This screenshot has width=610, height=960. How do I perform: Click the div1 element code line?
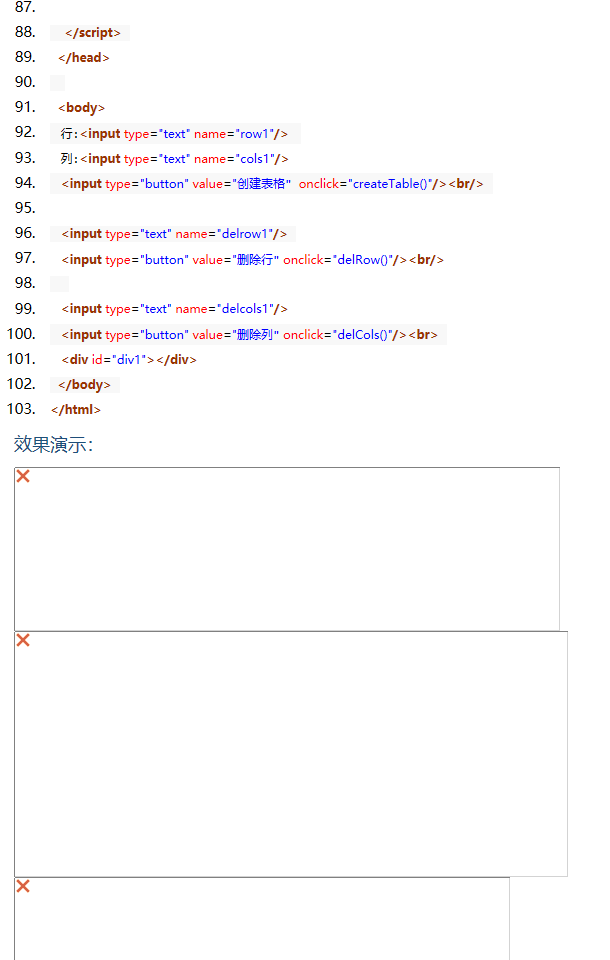click(129, 359)
